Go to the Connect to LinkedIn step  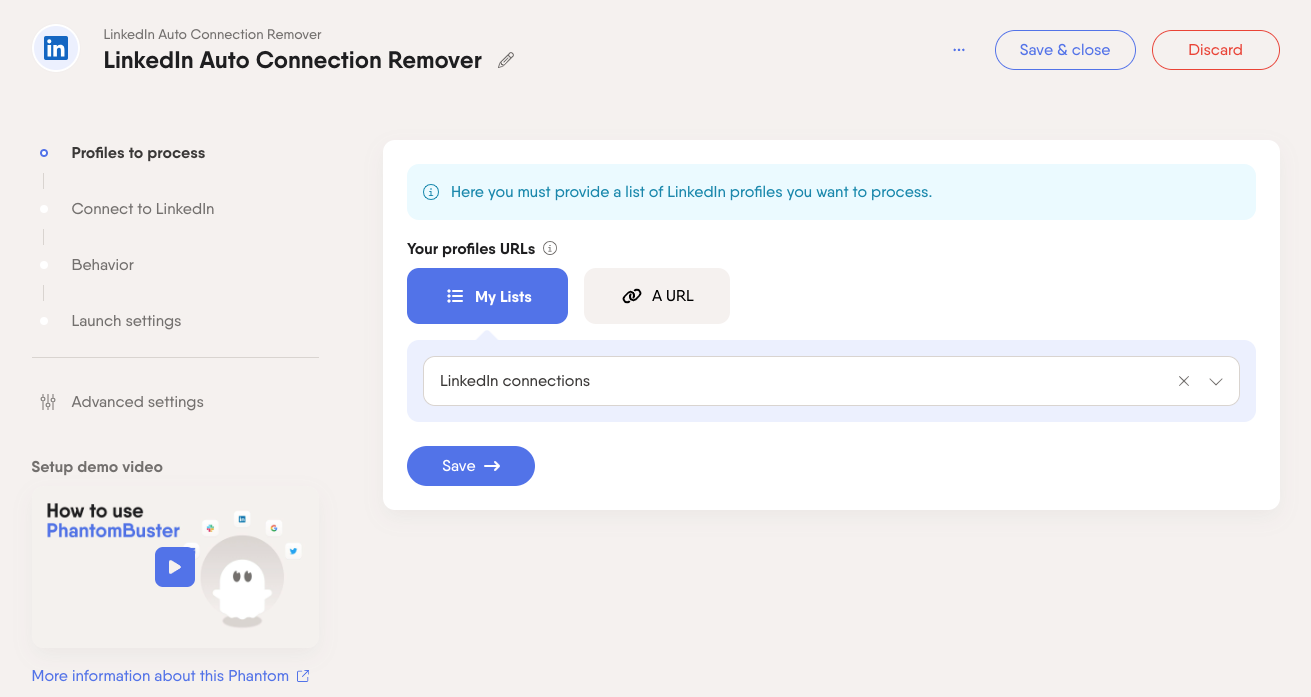click(x=143, y=209)
